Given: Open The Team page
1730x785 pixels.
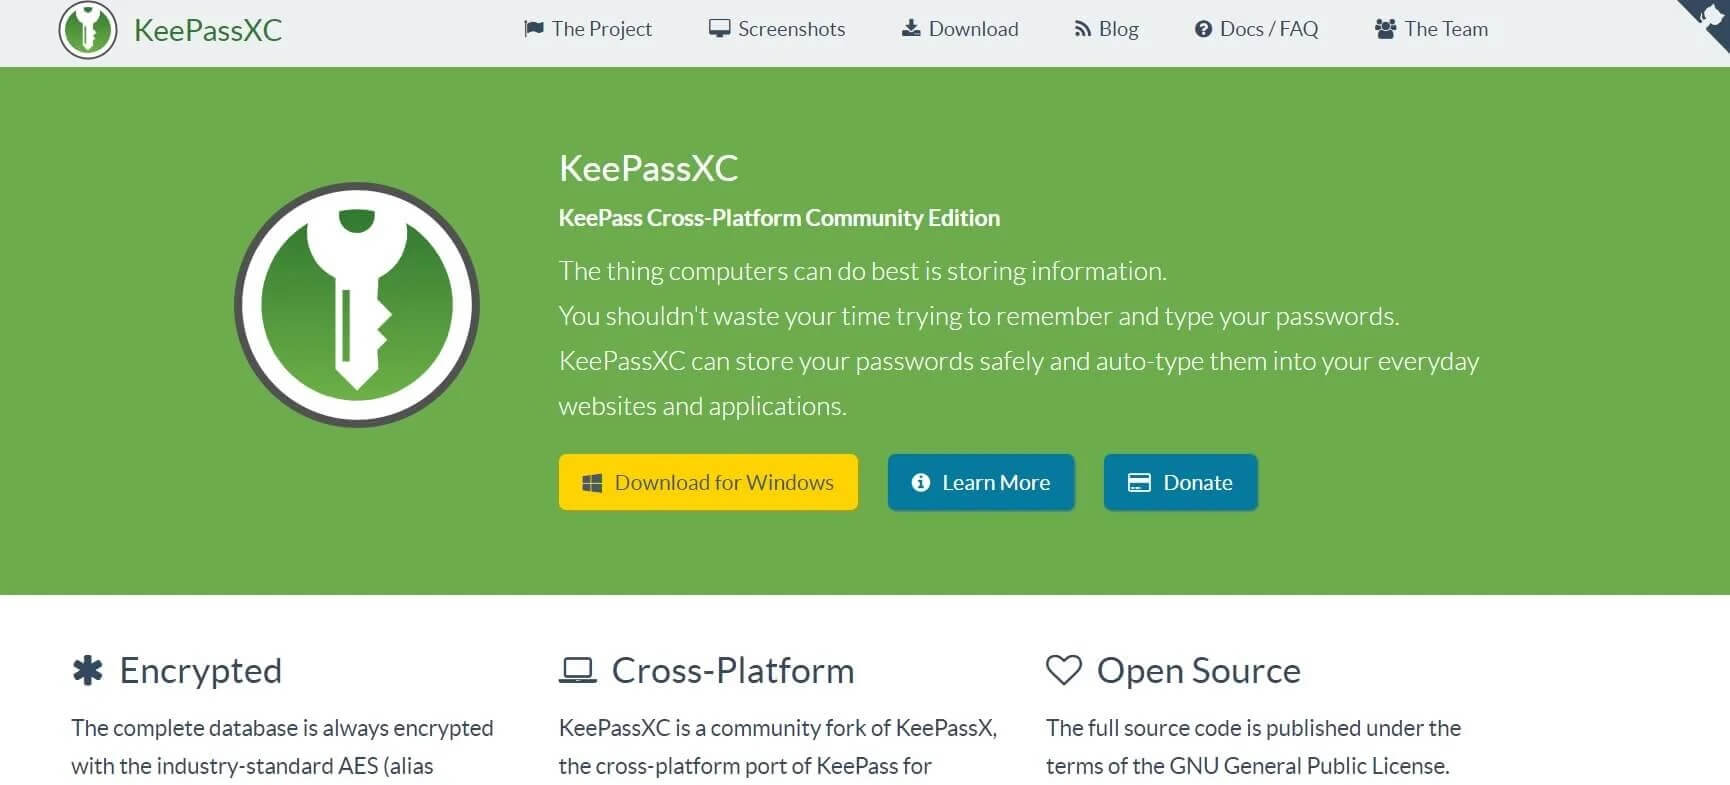Looking at the screenshot, I should pos(1432,29).
